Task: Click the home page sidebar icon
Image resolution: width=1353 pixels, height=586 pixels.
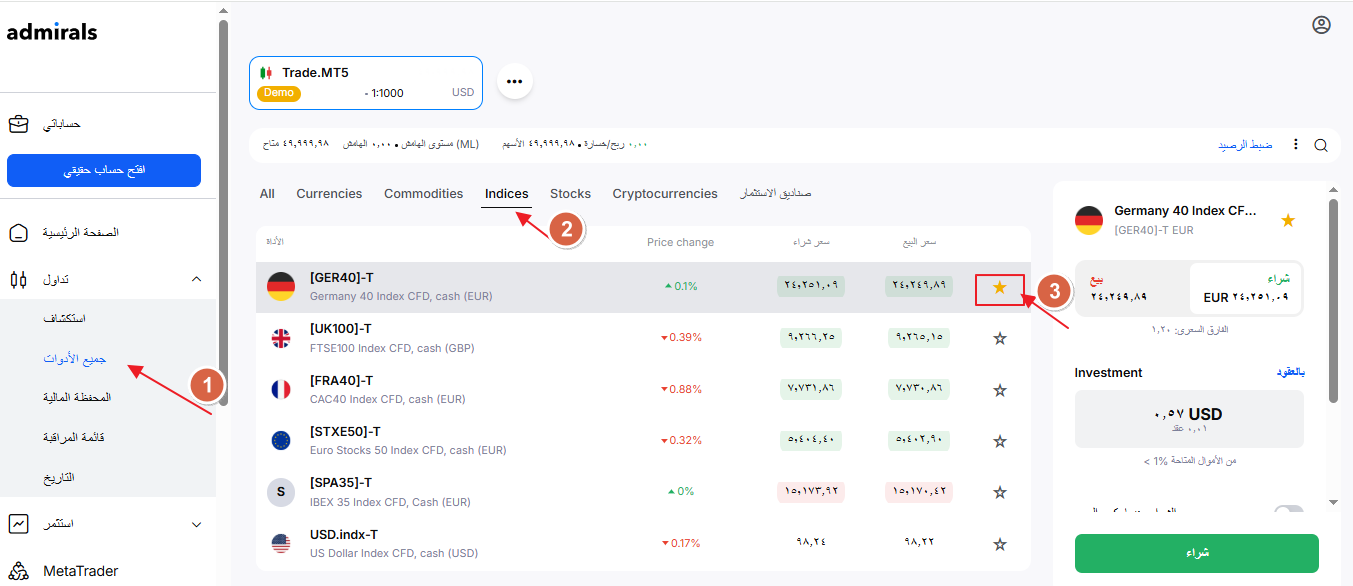Action: click(x=18, y=233)
